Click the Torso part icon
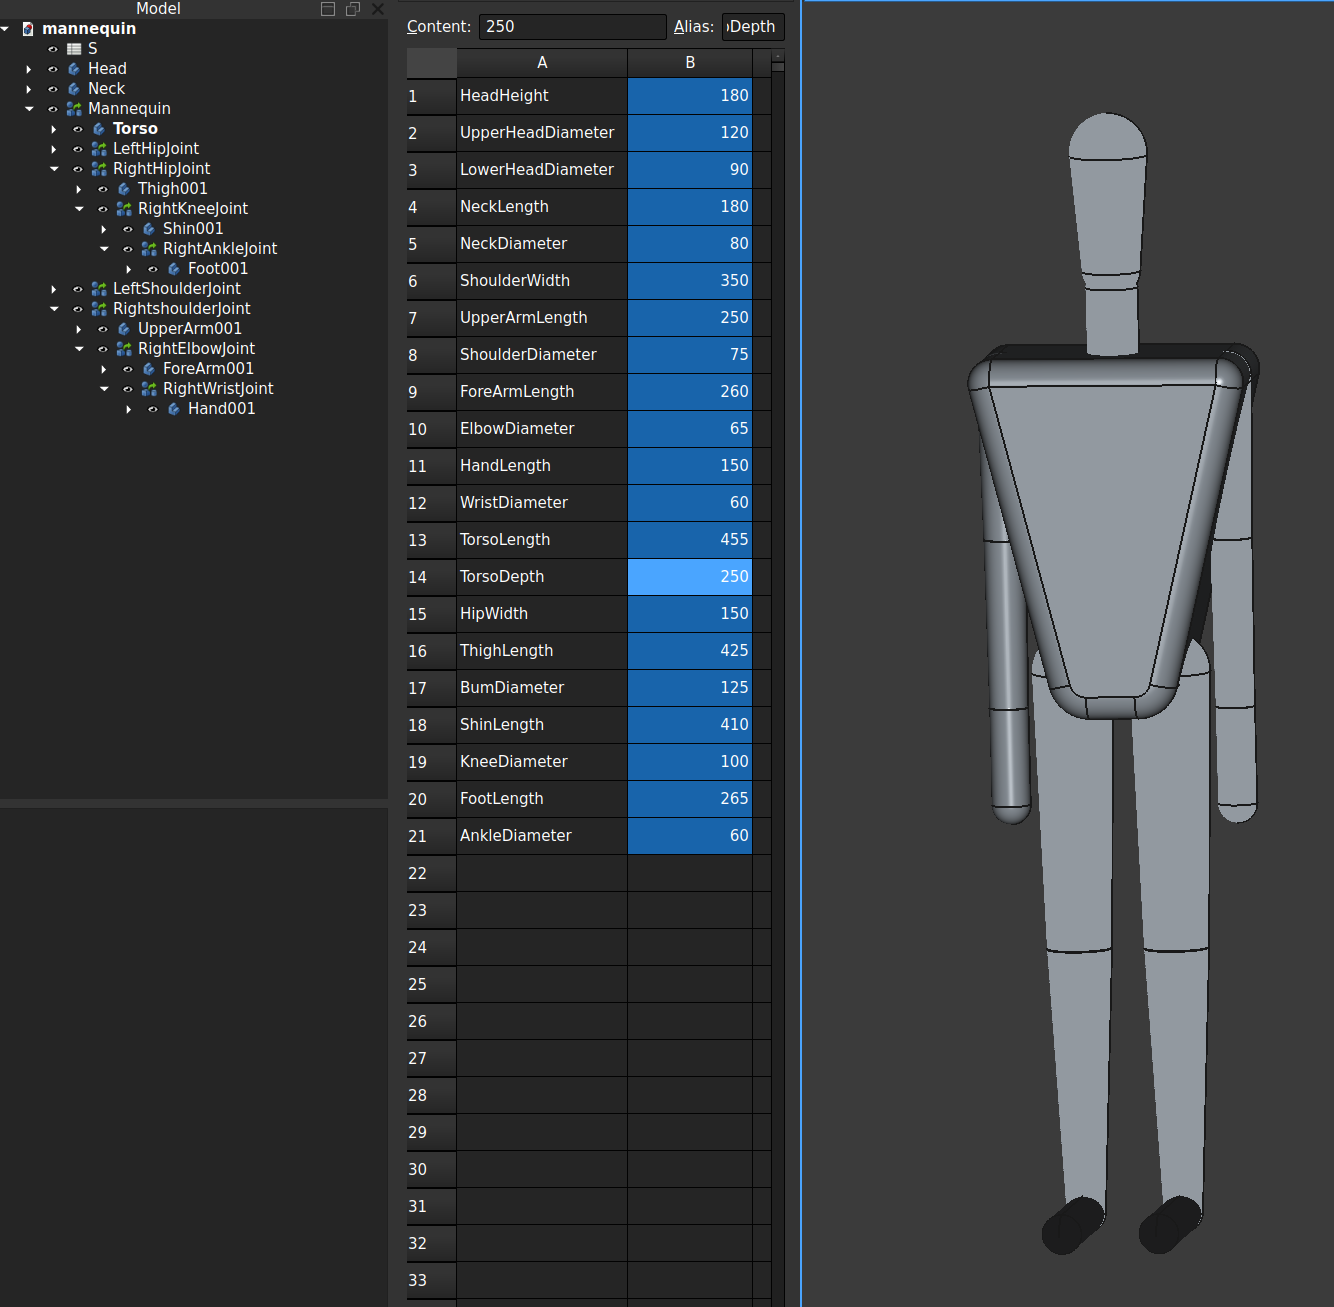This screenshot has width=1334, height=1307. [99, 129]
